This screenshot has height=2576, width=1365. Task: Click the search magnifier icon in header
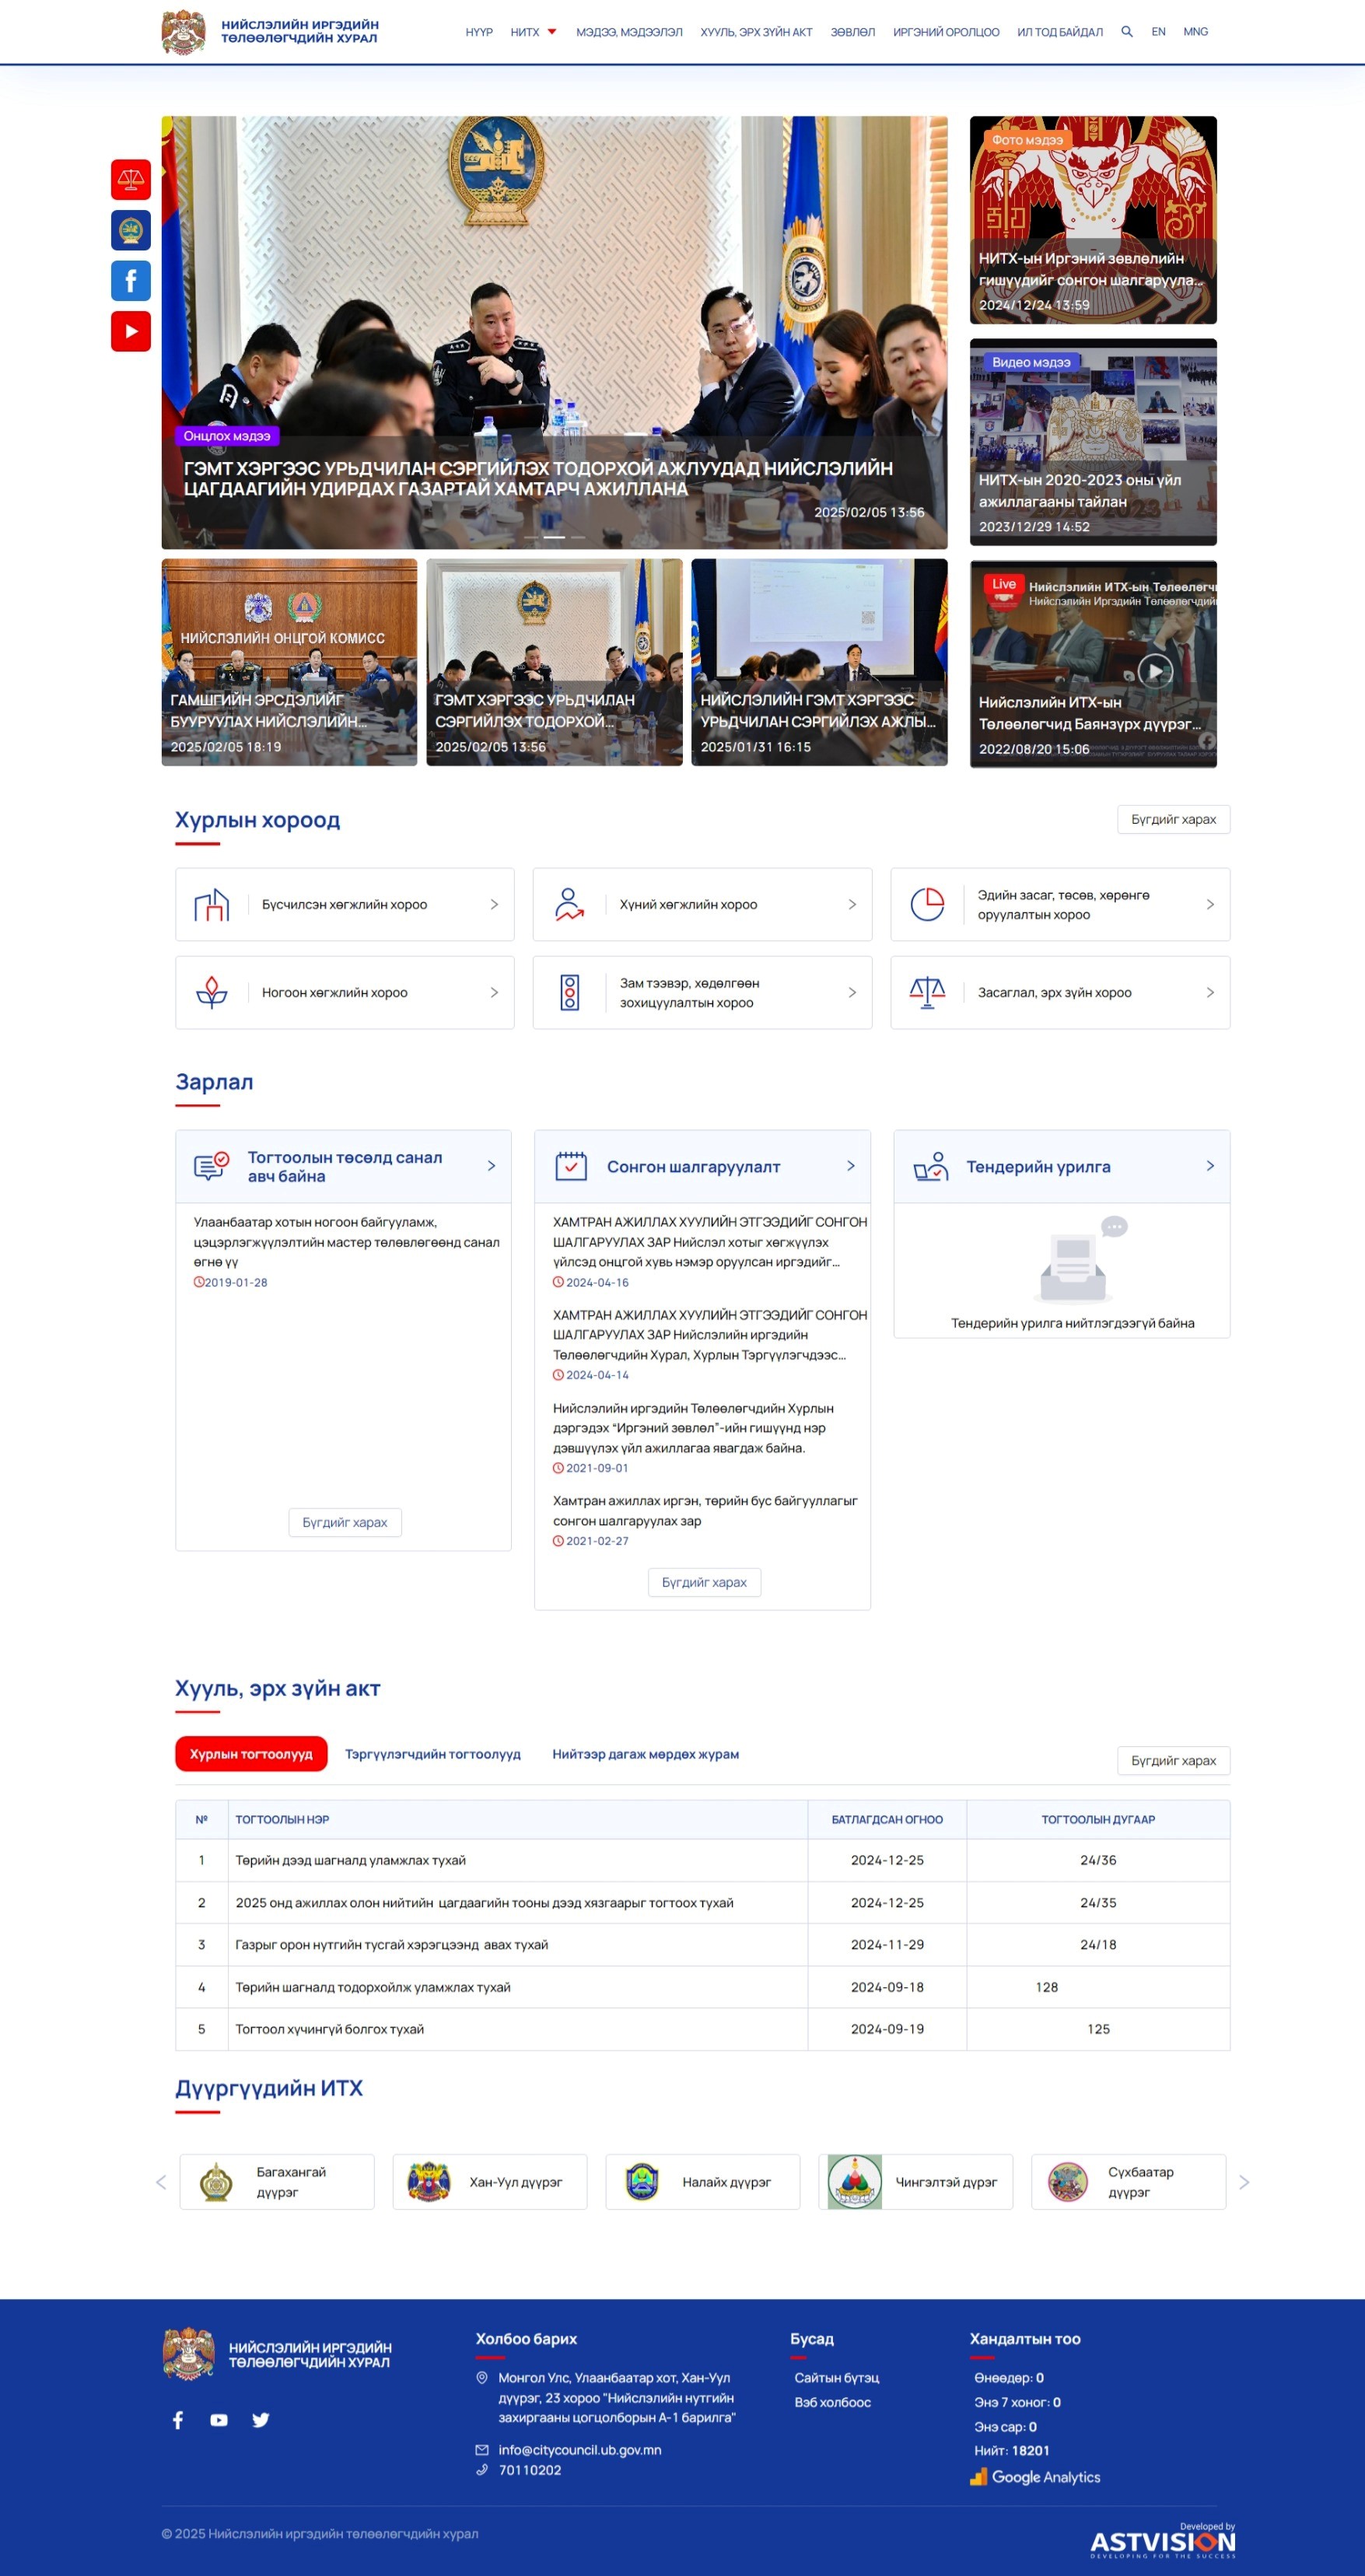[x=1127, y=32]
